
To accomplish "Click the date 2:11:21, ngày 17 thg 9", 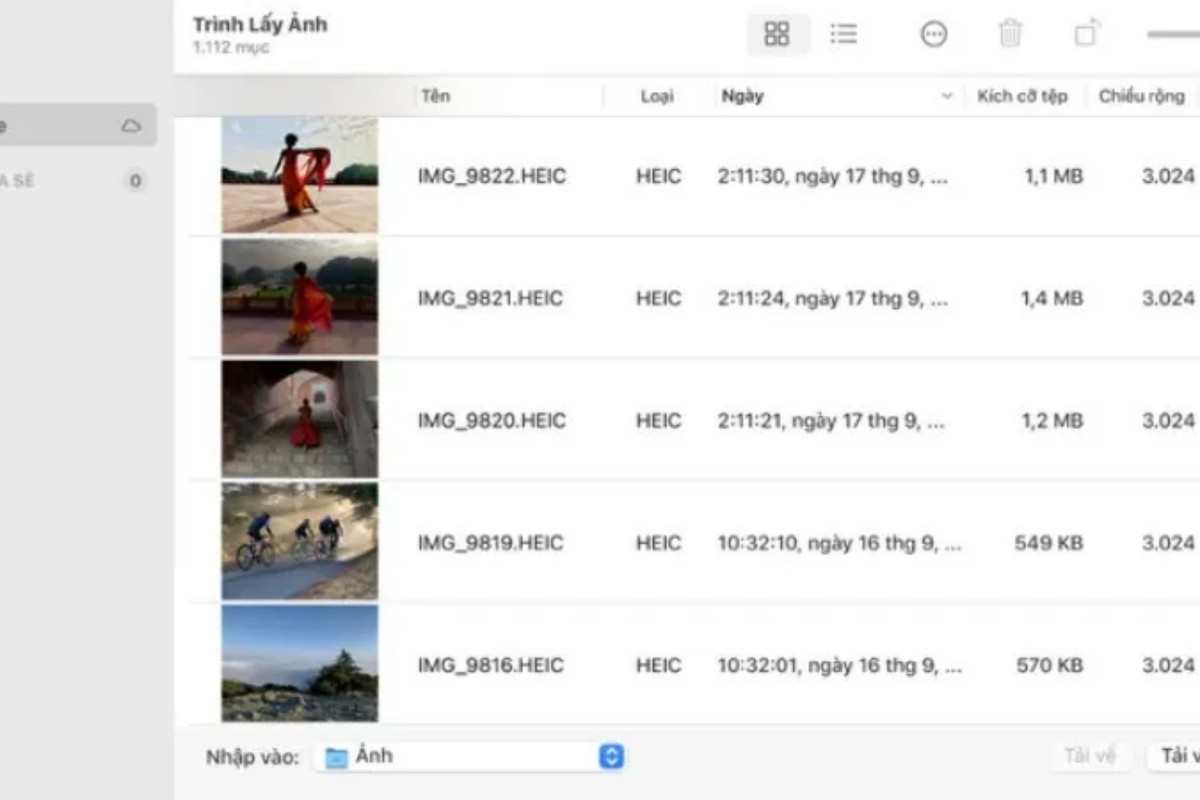I will point(831,421).
